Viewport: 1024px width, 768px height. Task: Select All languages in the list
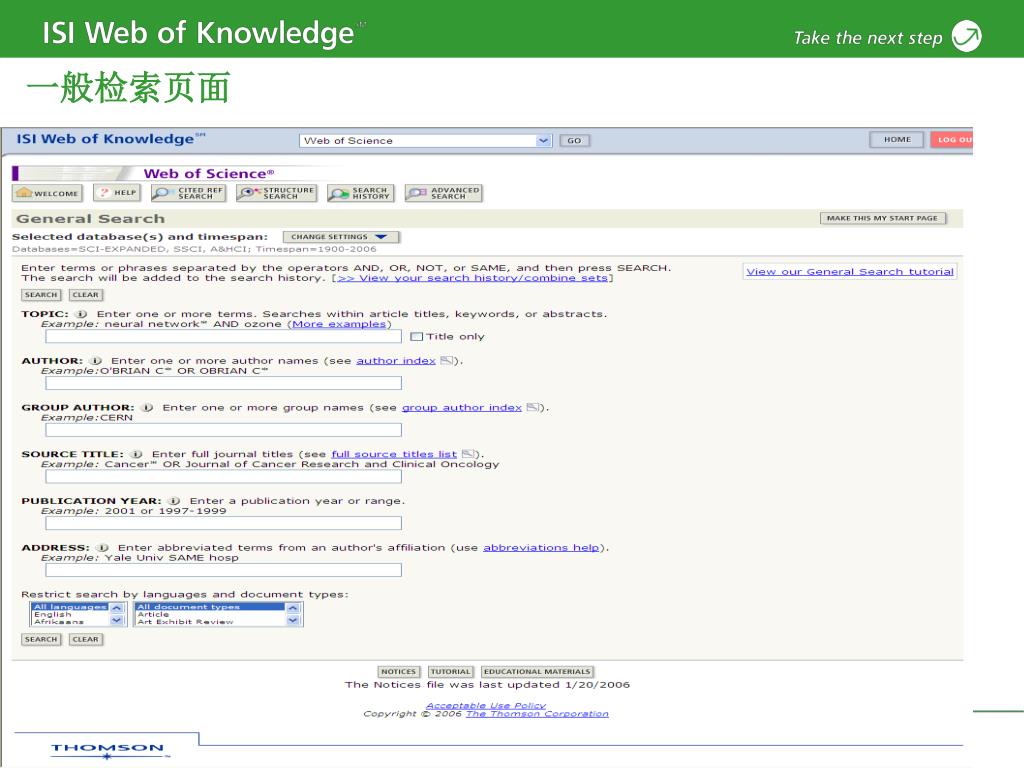[x=70, y=607]
